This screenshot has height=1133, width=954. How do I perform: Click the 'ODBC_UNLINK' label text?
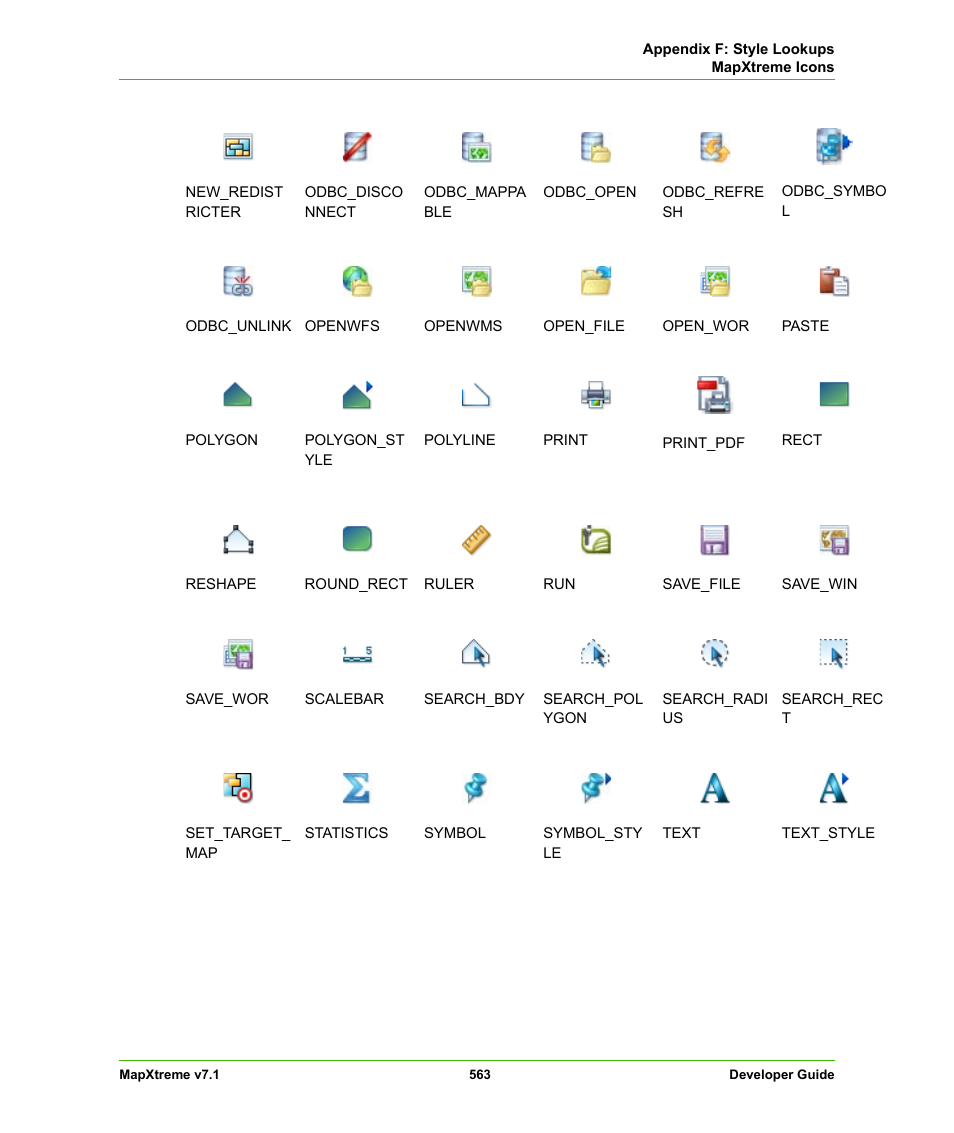point(238,326)
